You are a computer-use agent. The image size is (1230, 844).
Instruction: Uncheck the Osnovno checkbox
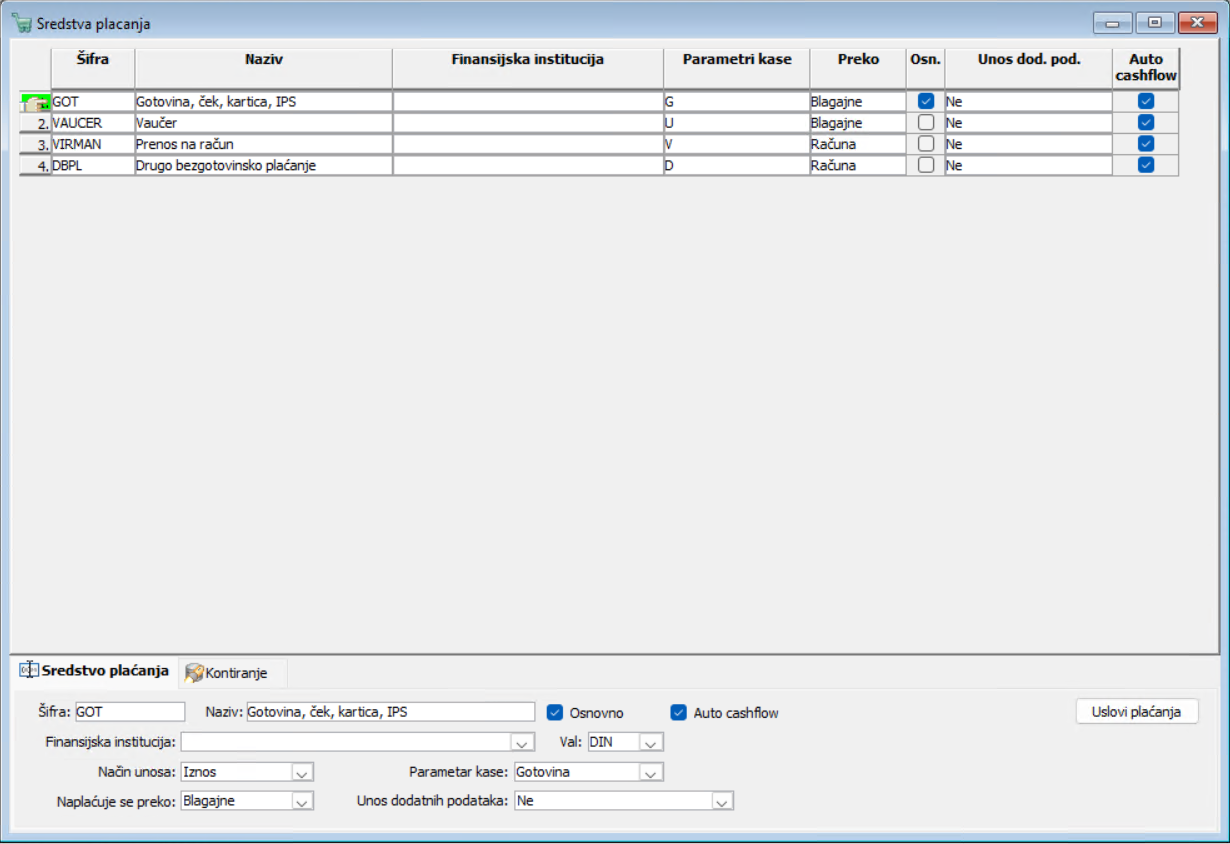[555, 713]
